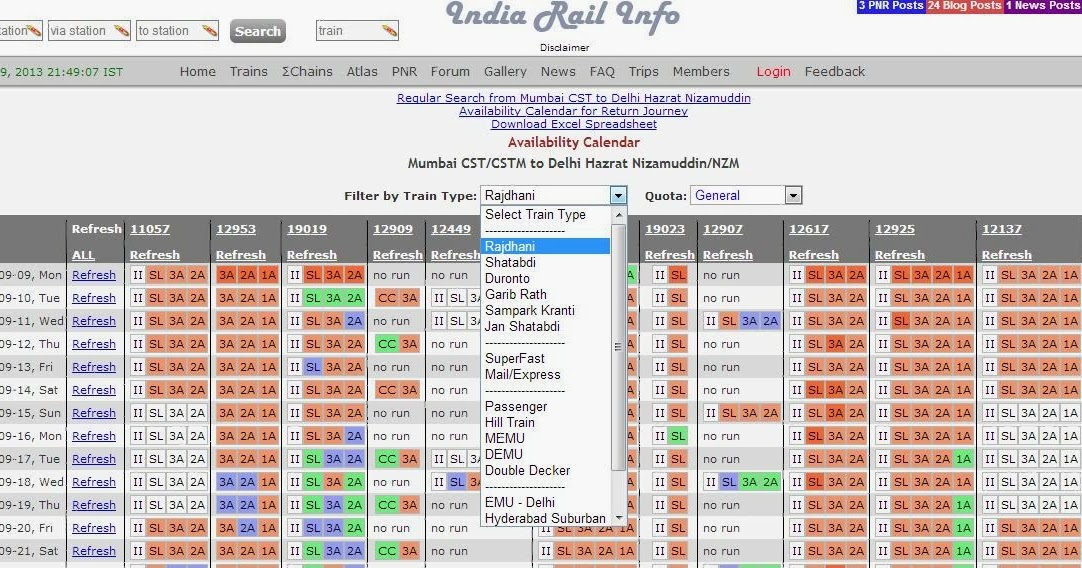Open the Atlas menu item

362,71
